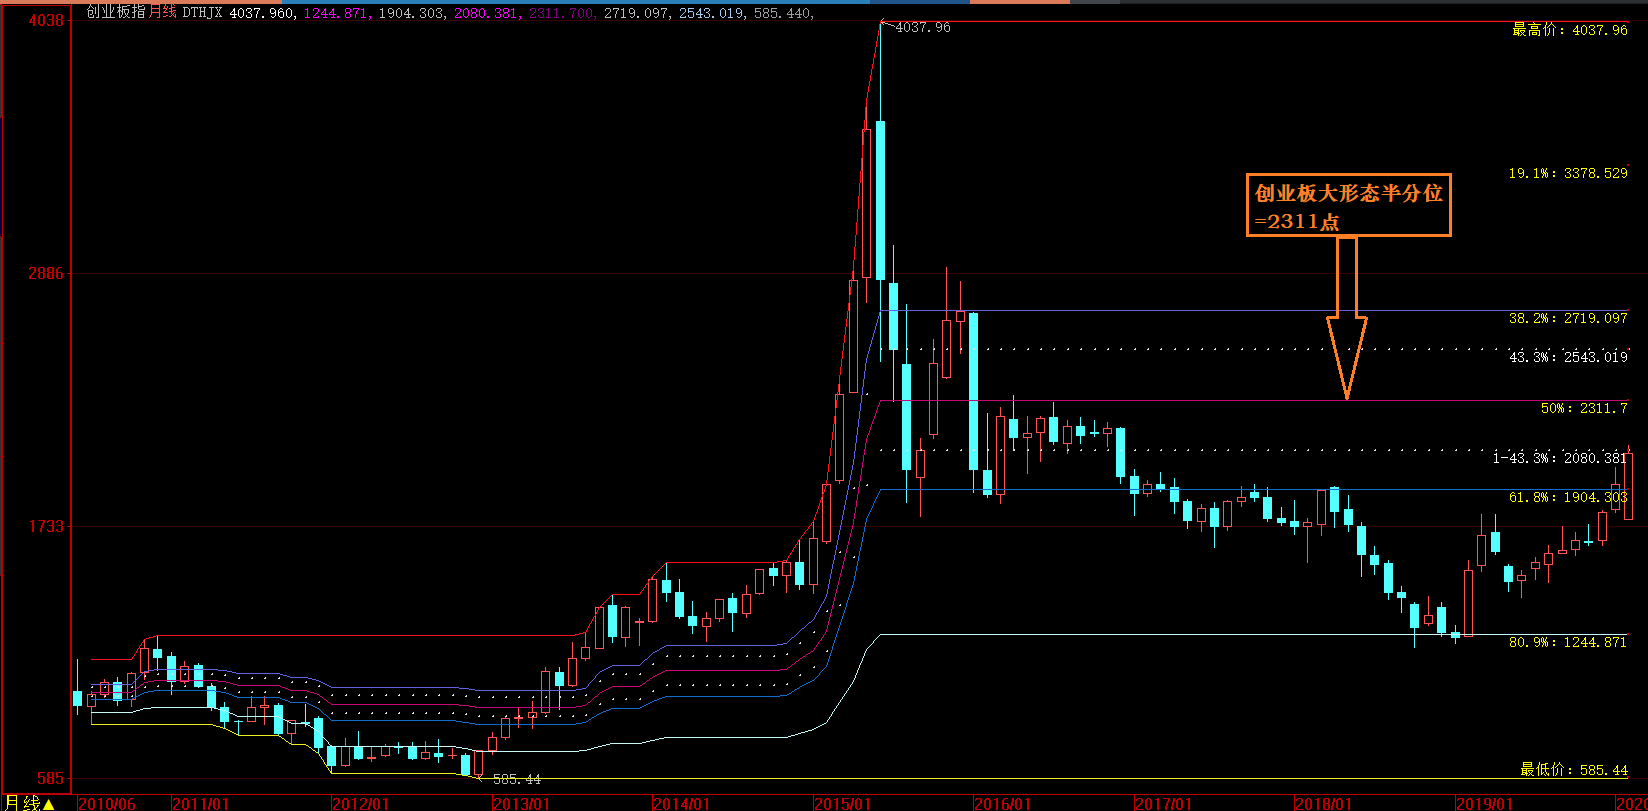Click the 585 price axis label
This screenshot has height=811, width=1648.
[x=50, y=778]
